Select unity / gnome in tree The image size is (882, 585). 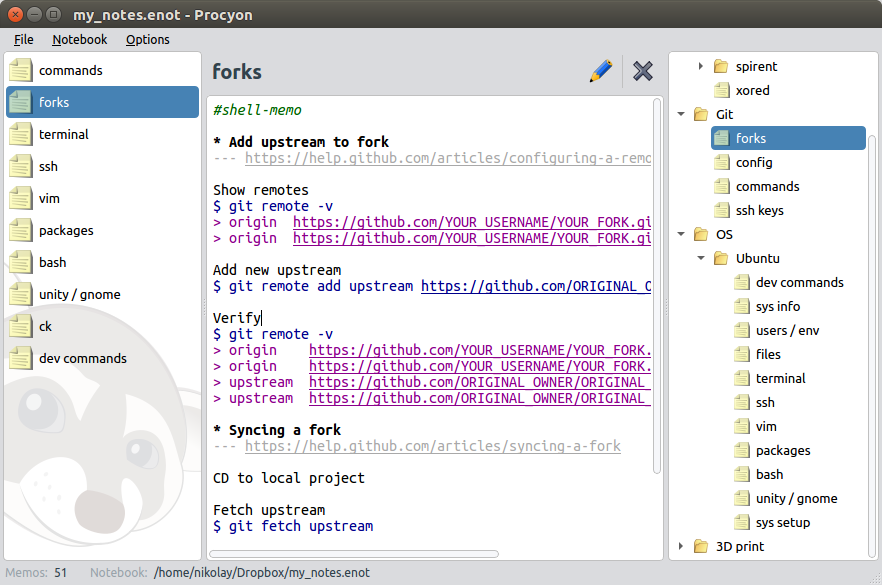click(x=796, y=498)
